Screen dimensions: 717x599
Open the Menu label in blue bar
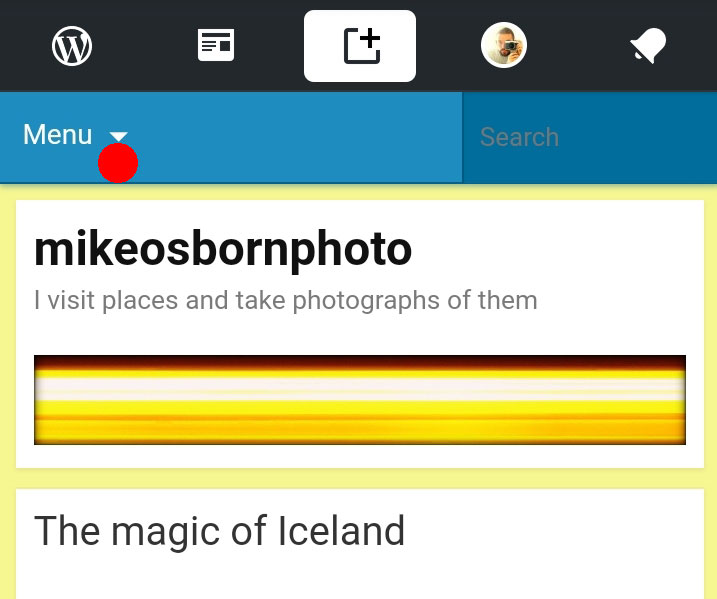point(58,135)
